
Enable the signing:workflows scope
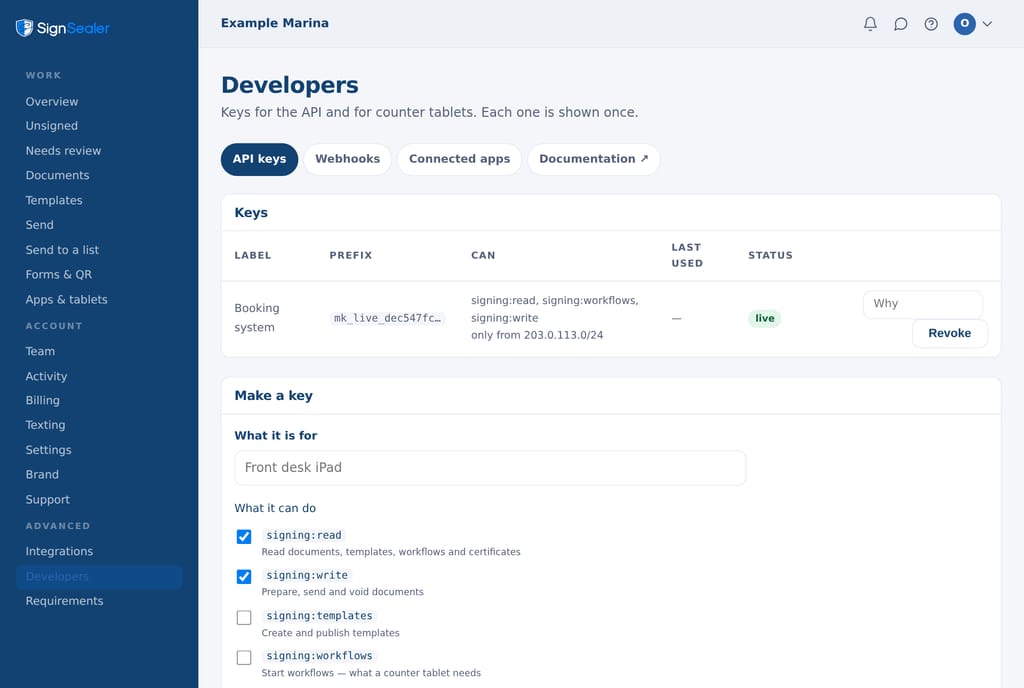pyautogui.click(x=244, y=658)
